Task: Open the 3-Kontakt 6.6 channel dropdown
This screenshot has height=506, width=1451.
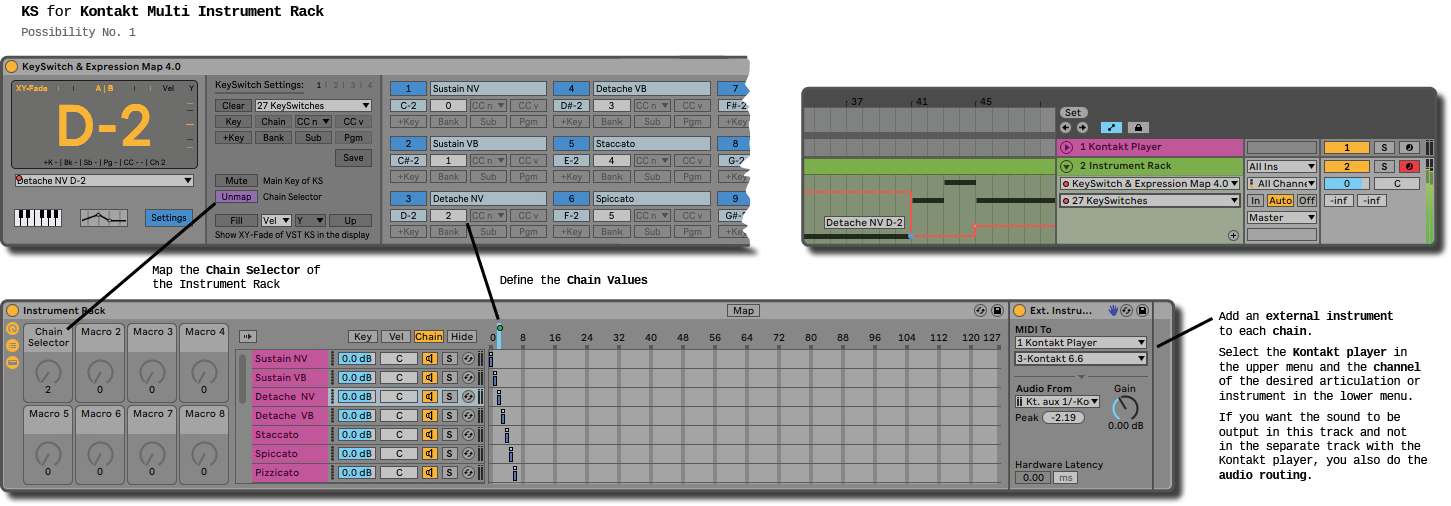Action: coord(1081,358)
